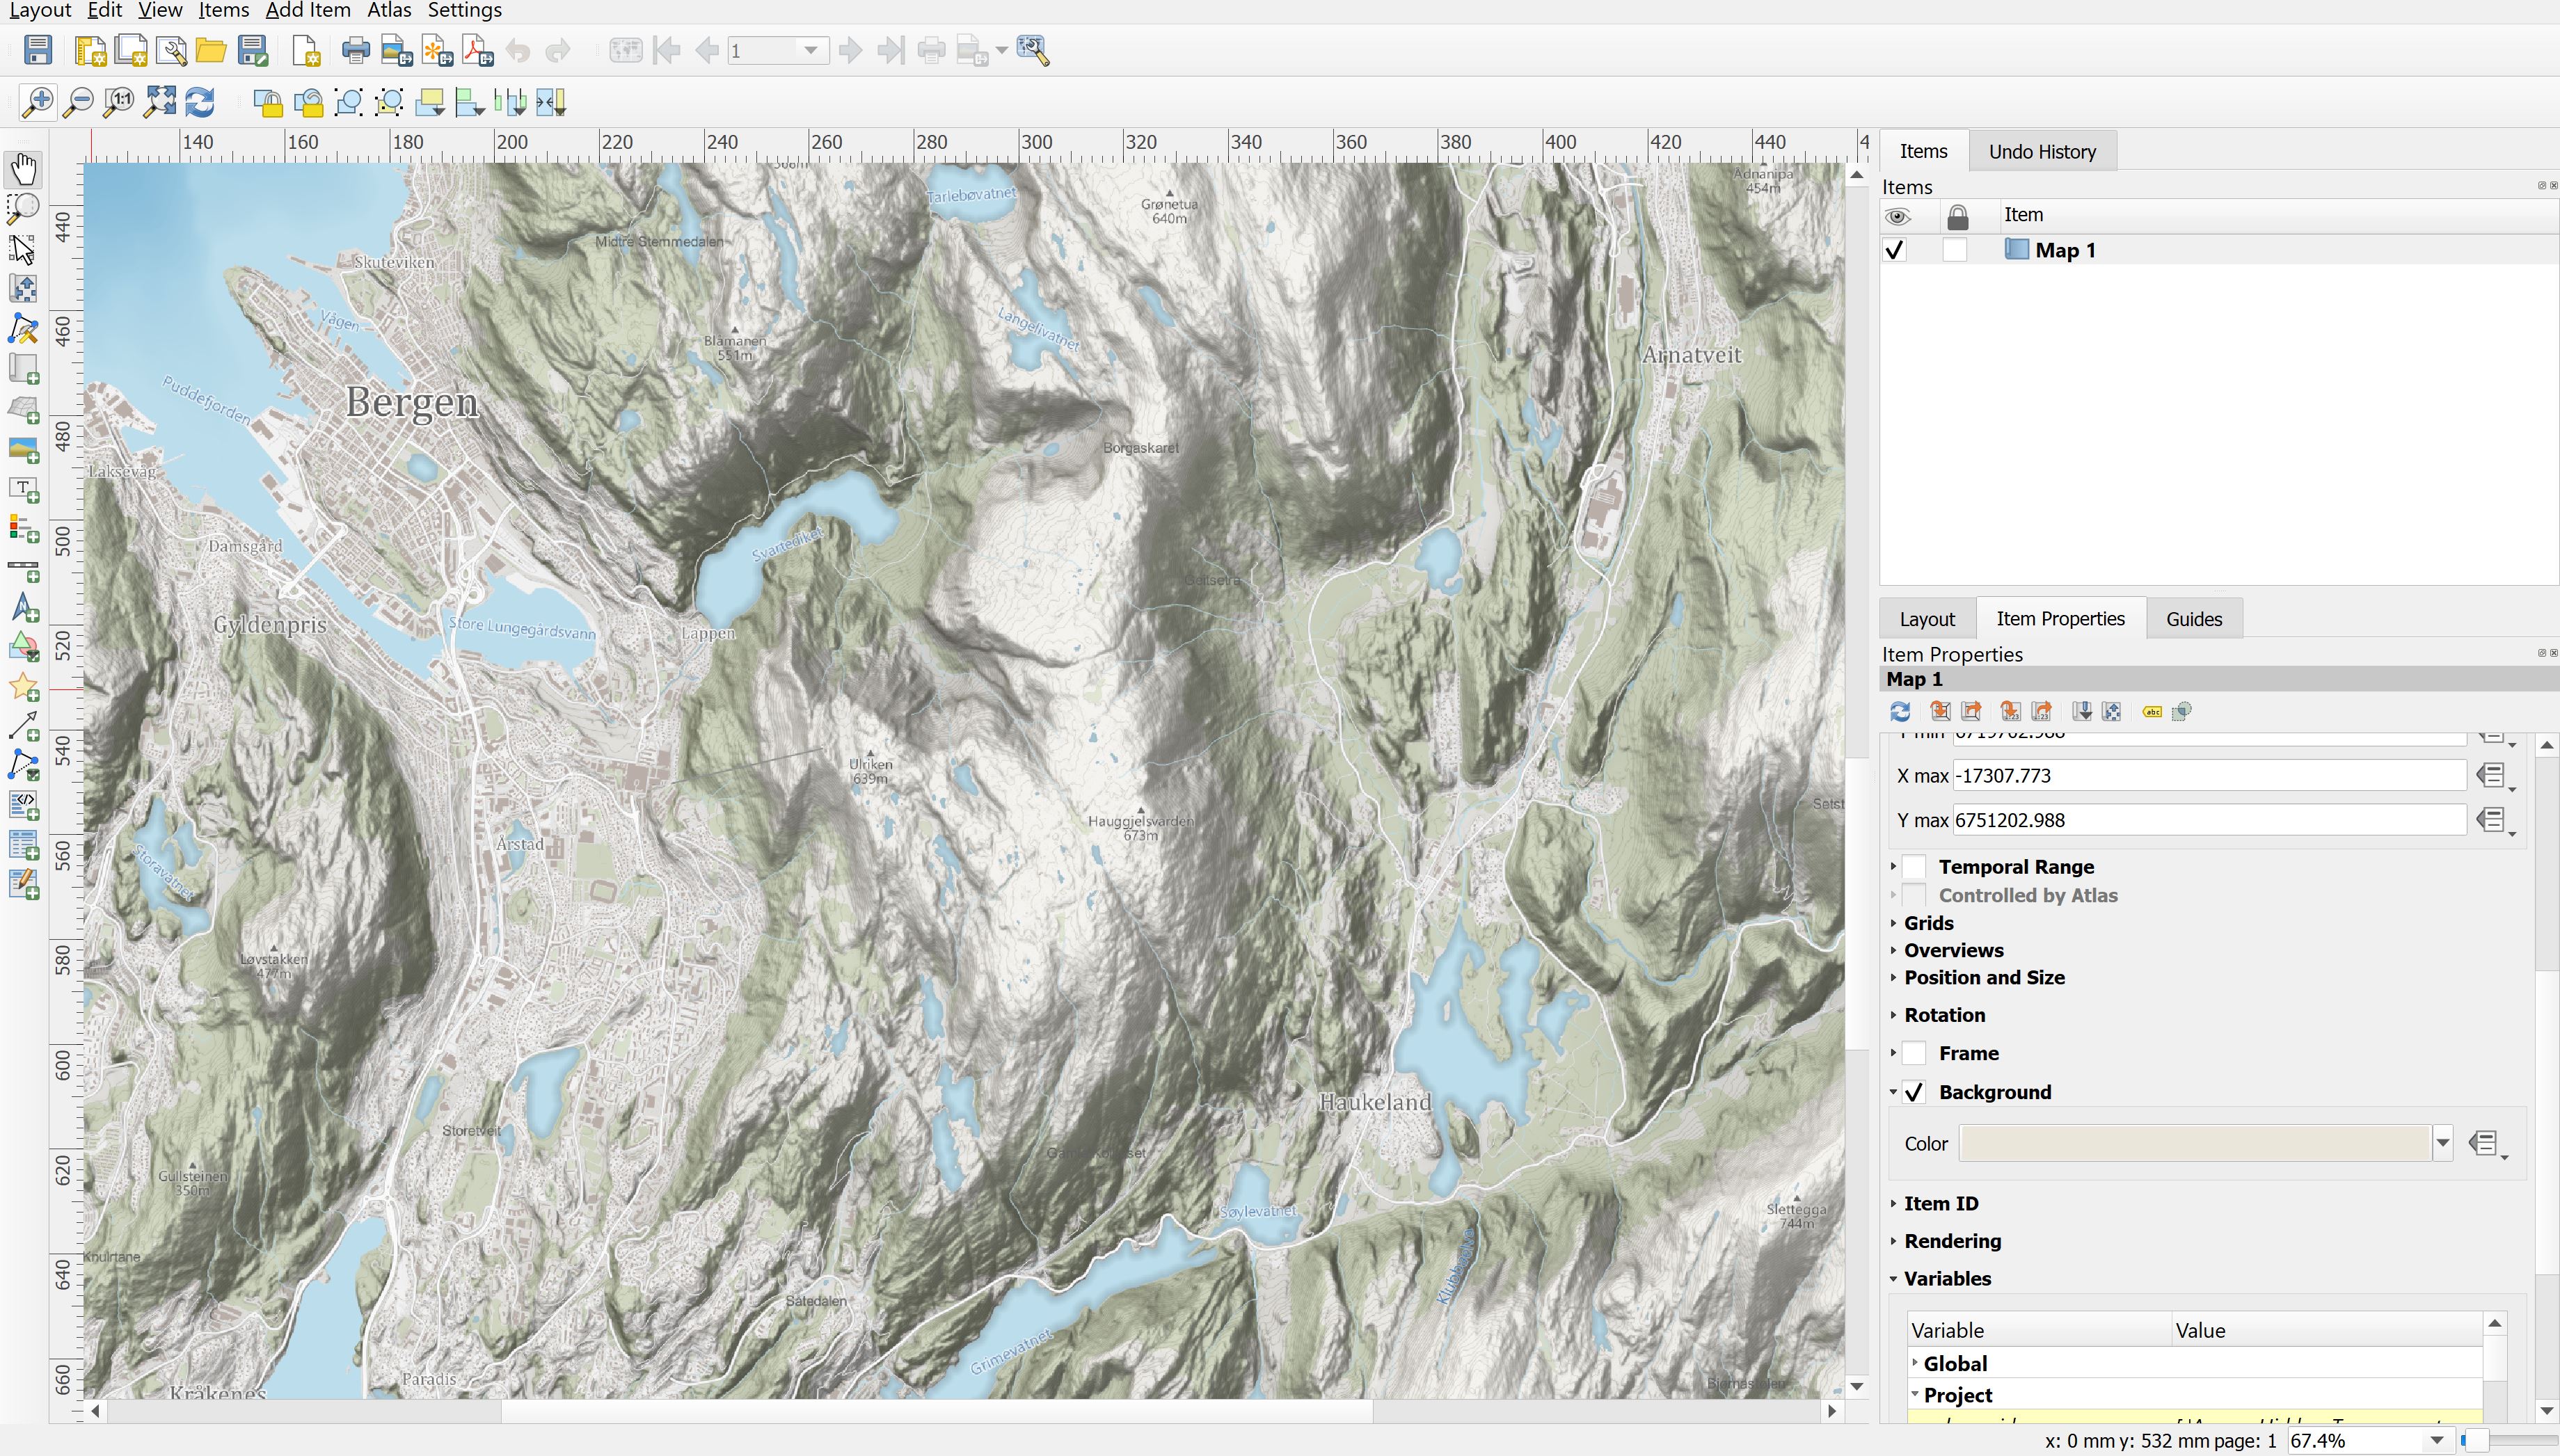2560x1456 pixels.
Task: Open the page number dropdown in the atlas toolbar
Action: click(x=810, y=49)
